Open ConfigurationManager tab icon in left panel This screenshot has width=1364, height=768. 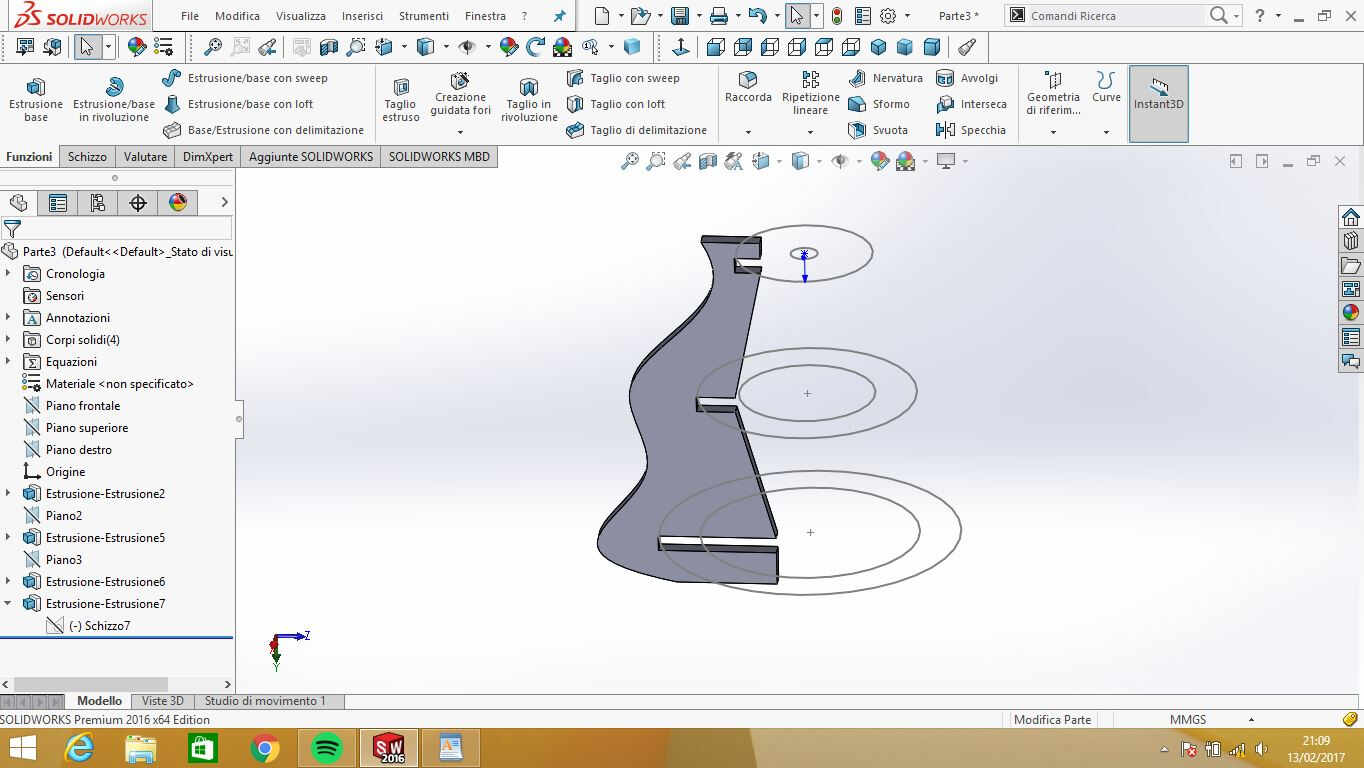click(98, 203)
